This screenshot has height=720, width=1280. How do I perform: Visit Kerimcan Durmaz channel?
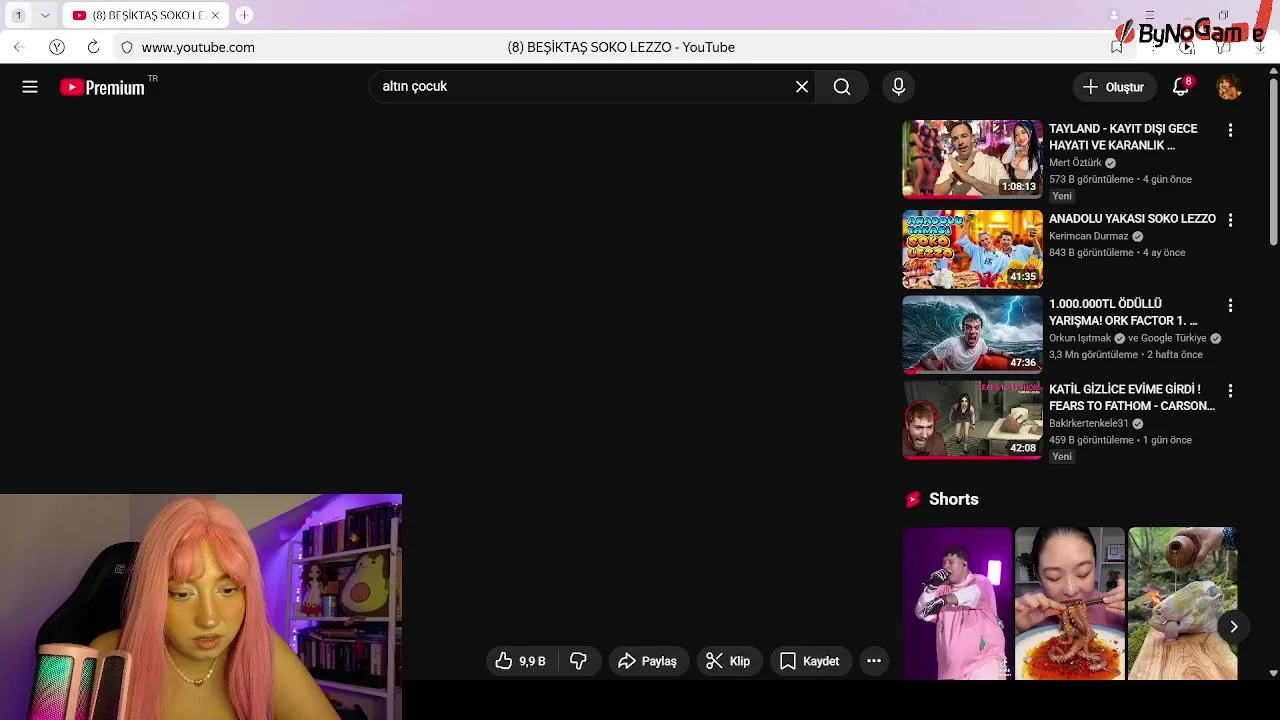click(x=1088, y=237)
